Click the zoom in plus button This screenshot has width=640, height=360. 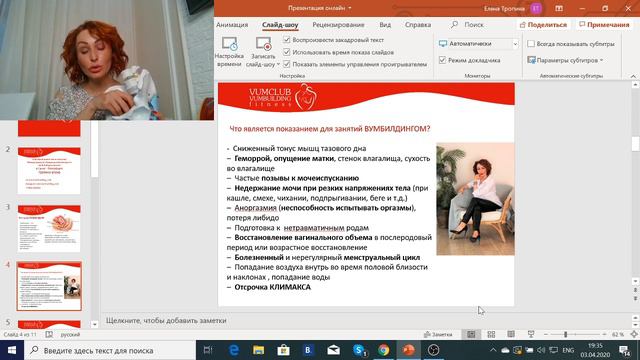pos(604,334)
